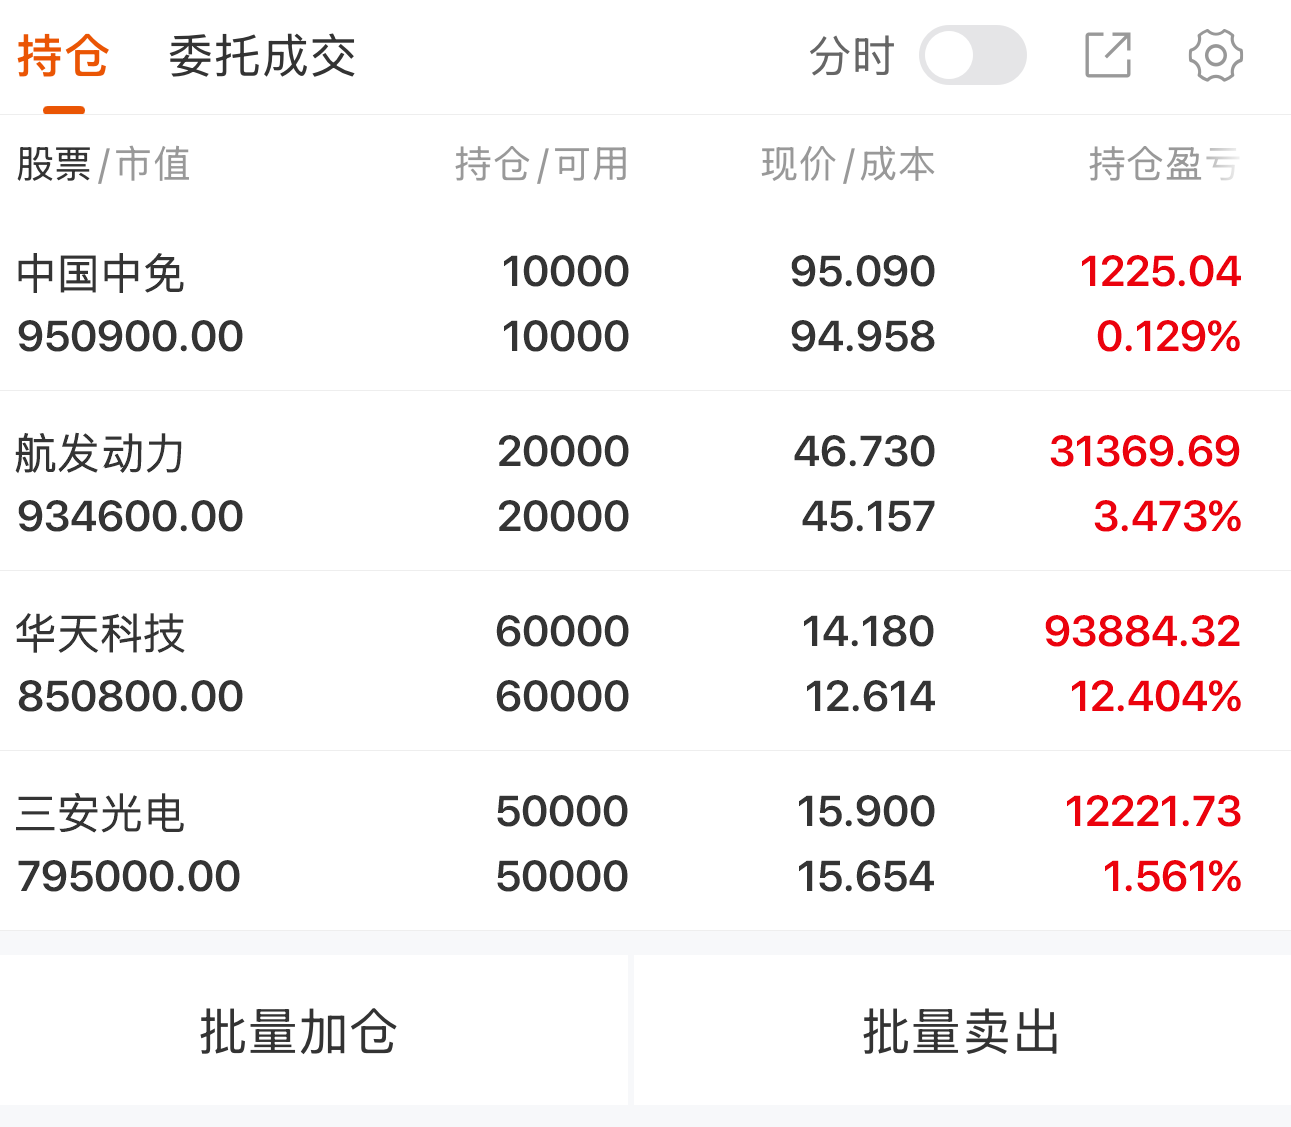Click 华天科技 holding quantity 60000

coord(562,631)
